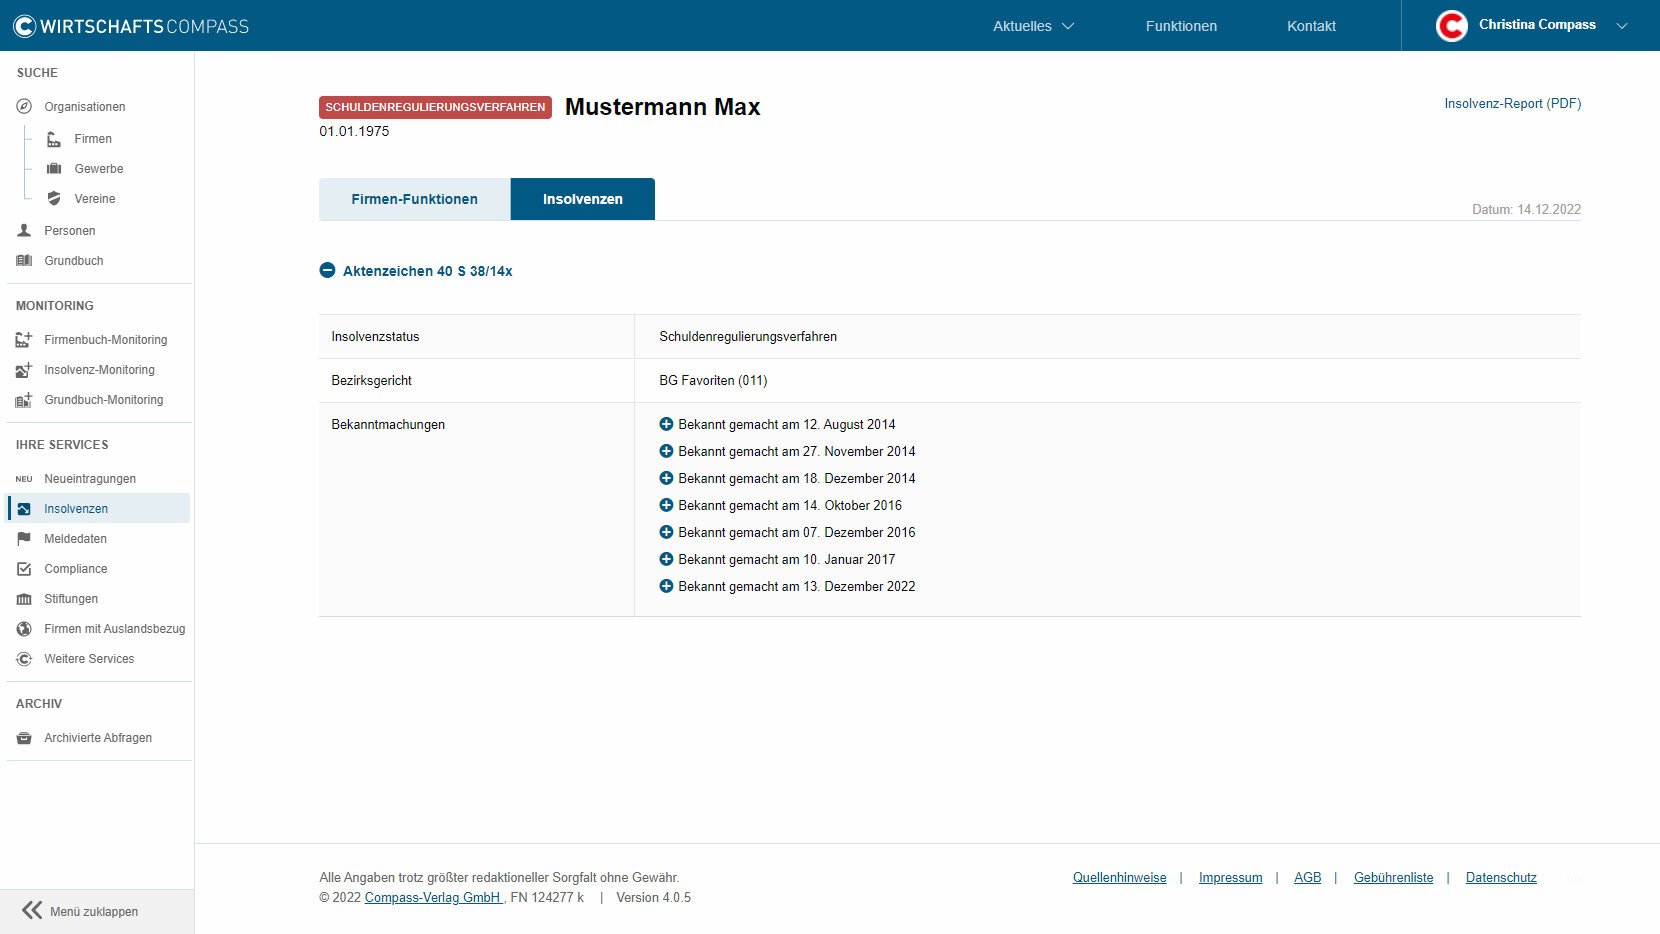This screenshot has width=1660, height=934.
Task: Select the Gewerbe briefcase icon
Action: (x=54, y=169)
